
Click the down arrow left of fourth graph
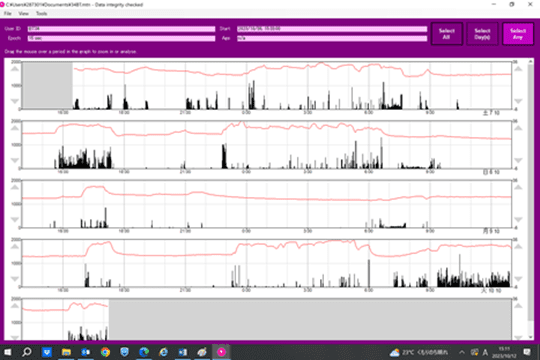pos(14,279)
